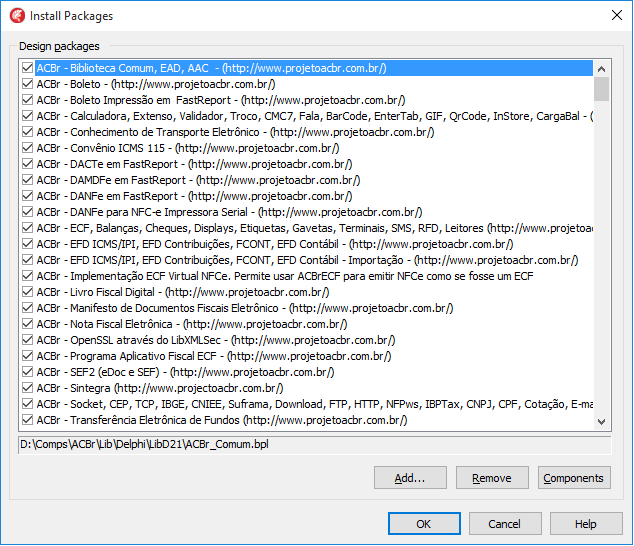Click the Add... button
The width and height of the screenshot is (634, 546).
tap(410, 478)
